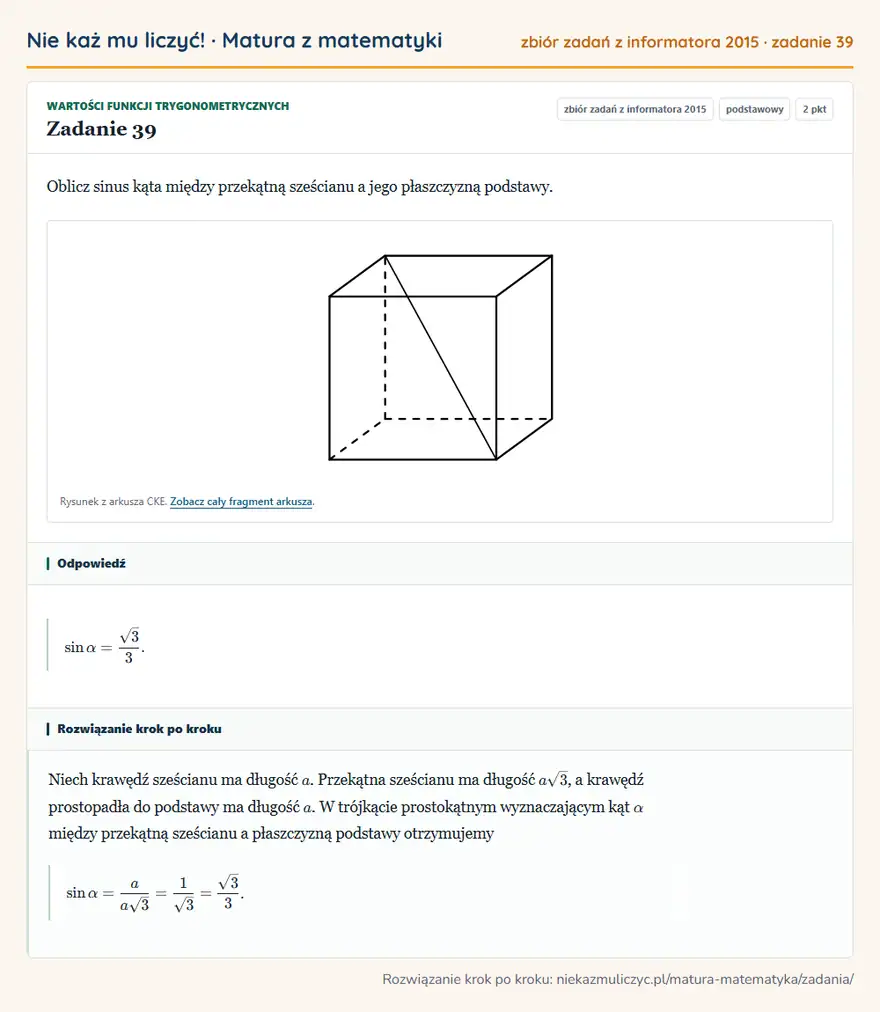
Task: Expand the 'Odpowiedź' section header
Action: click(440, 563)
